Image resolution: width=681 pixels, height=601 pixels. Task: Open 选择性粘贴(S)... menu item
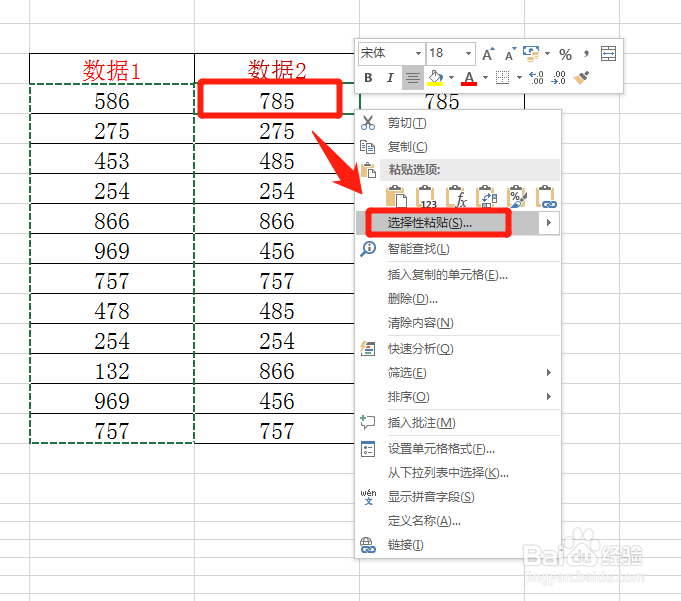(447, 223)
